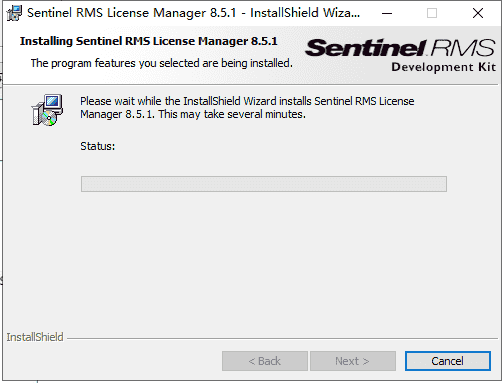The width and height of the screenshot is (504, 383).
Task: Click the disabled Back button
Action: [265, 361]
